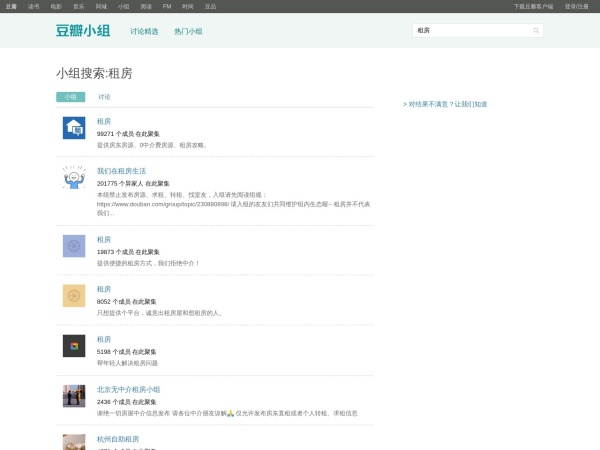Viewport: 600px width, 450px height.
Task: Open the 杭州自助租房 group link
Action: [118, 439]
